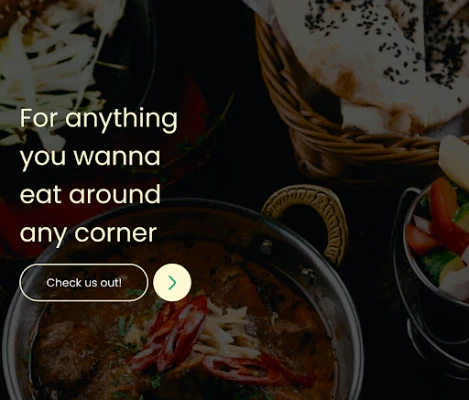Click the green chevron arrow icon
Image resolution: width=469 pixels, height=400 pixels.
pos(172,283)
